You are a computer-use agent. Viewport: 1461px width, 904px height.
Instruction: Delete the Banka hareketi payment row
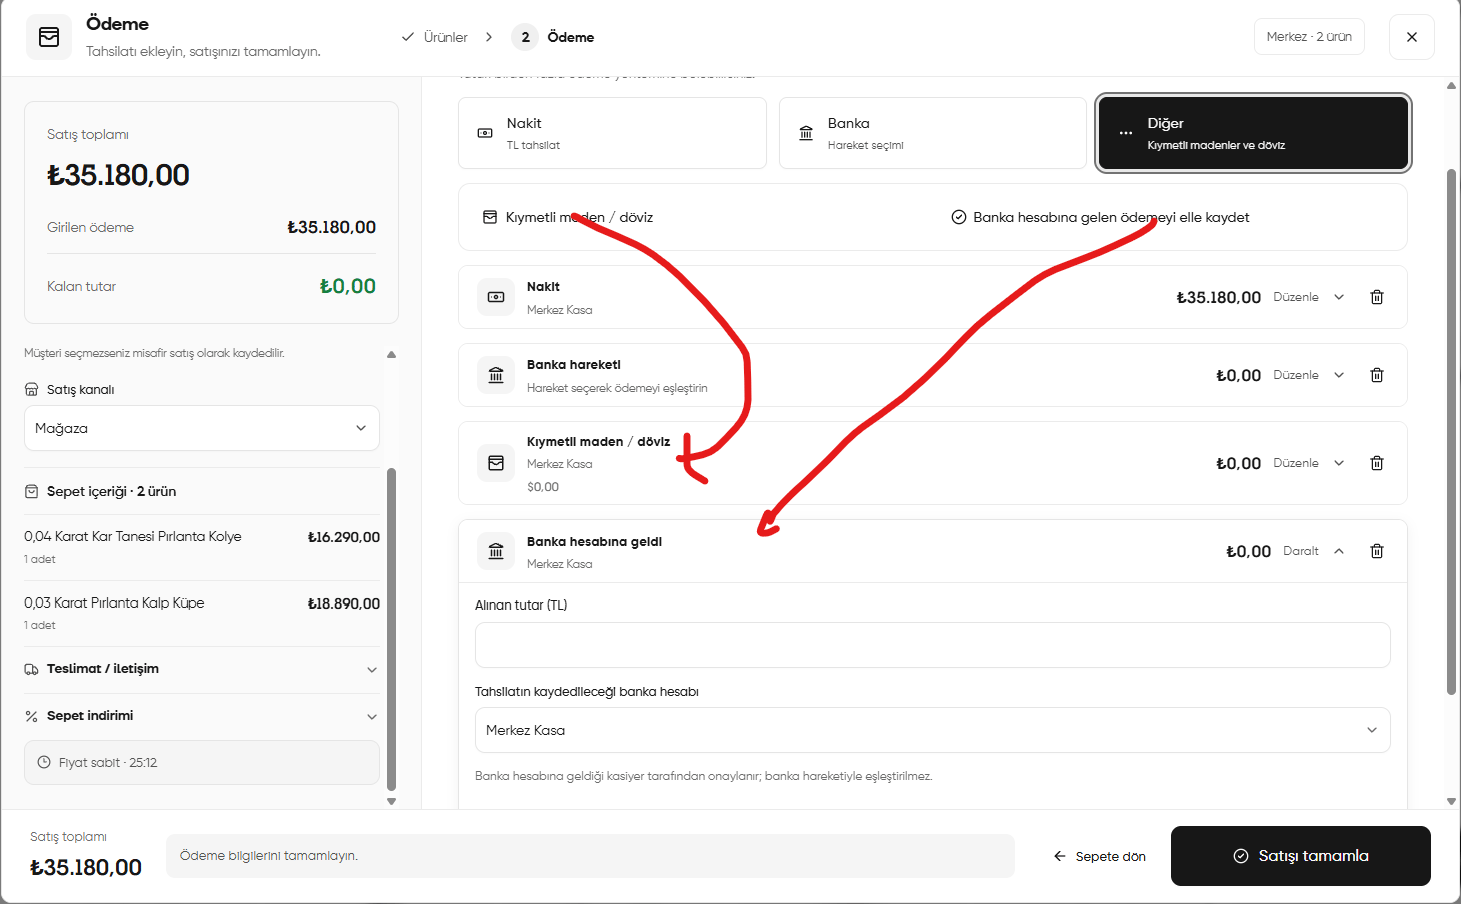pyautogui.click(x=1377, y=375)
